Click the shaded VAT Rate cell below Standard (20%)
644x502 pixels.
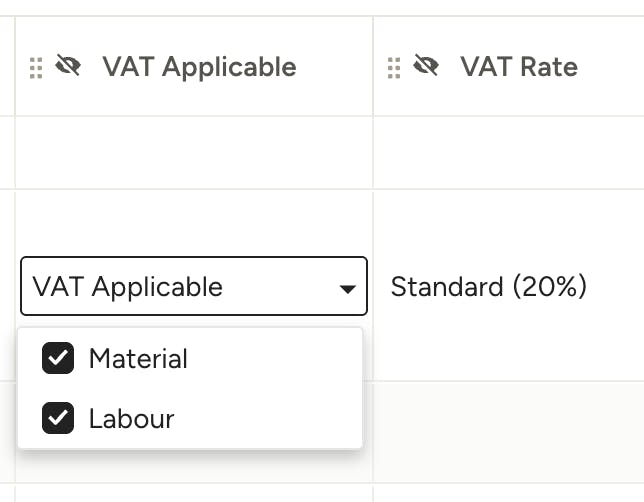point(509,432)
